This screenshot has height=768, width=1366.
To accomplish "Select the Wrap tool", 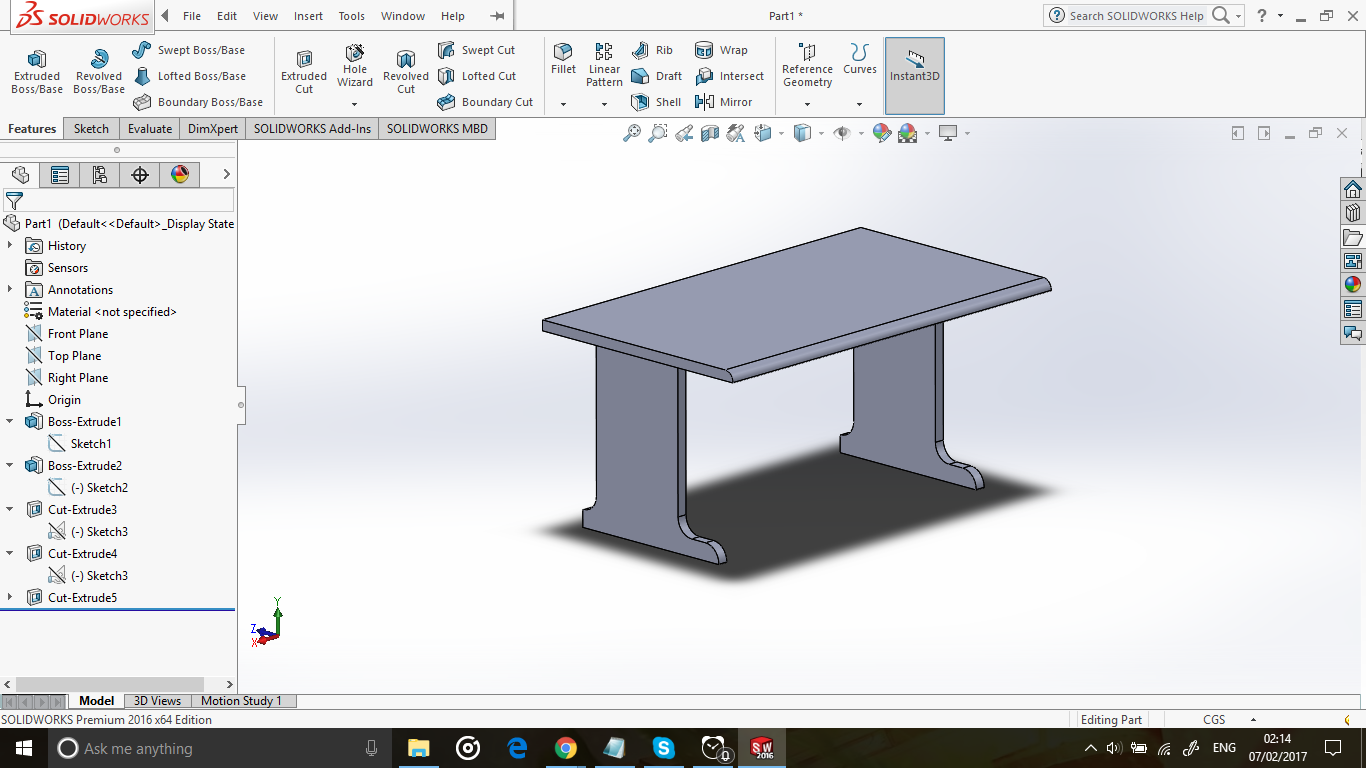I will point(721,50).
